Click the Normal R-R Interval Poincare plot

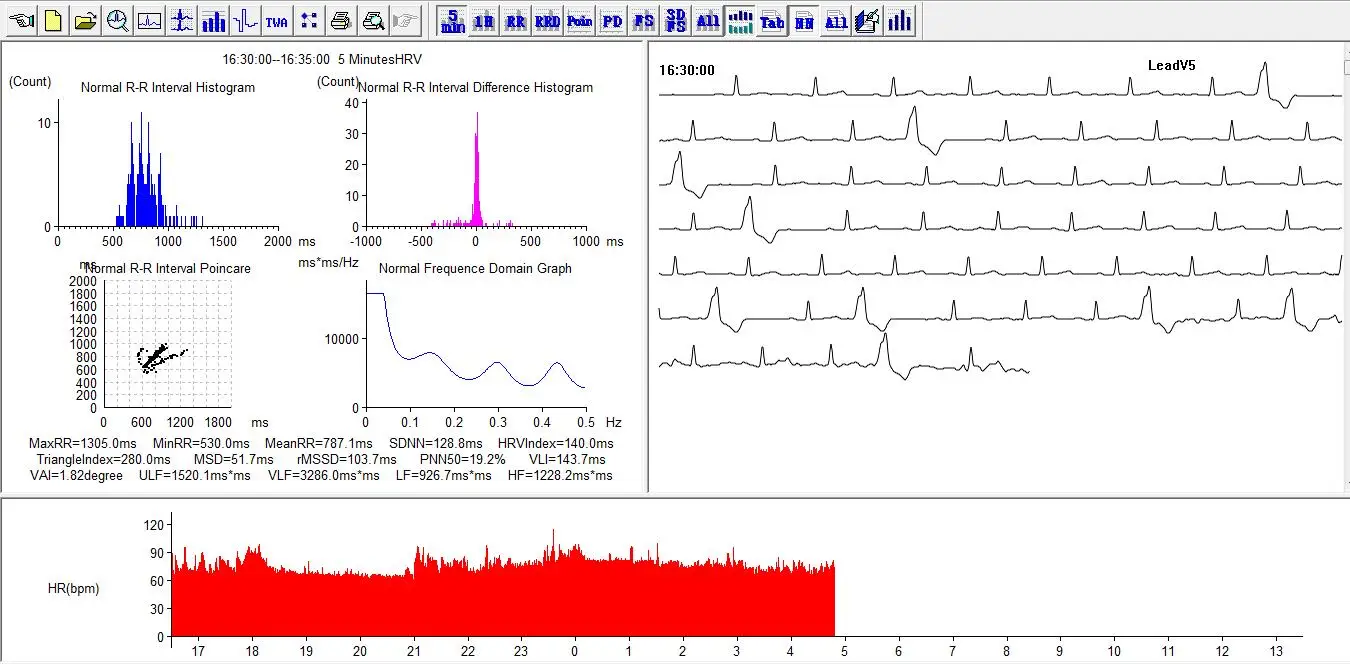169,345
